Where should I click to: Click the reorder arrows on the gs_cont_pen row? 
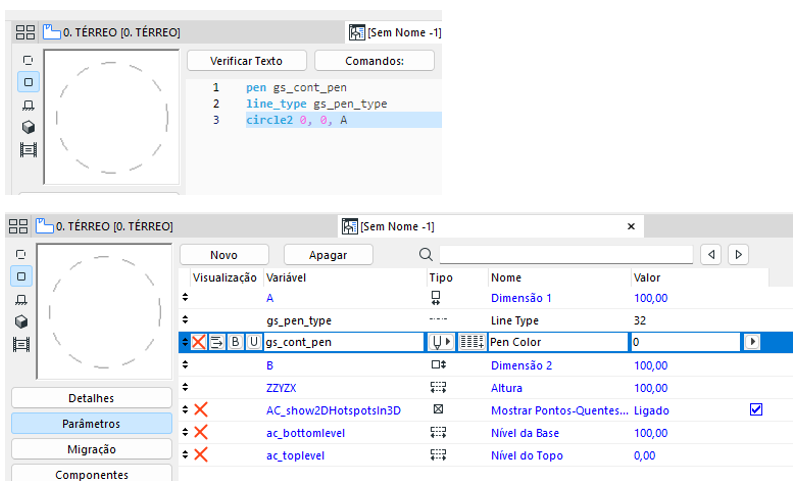coord(185,342)
